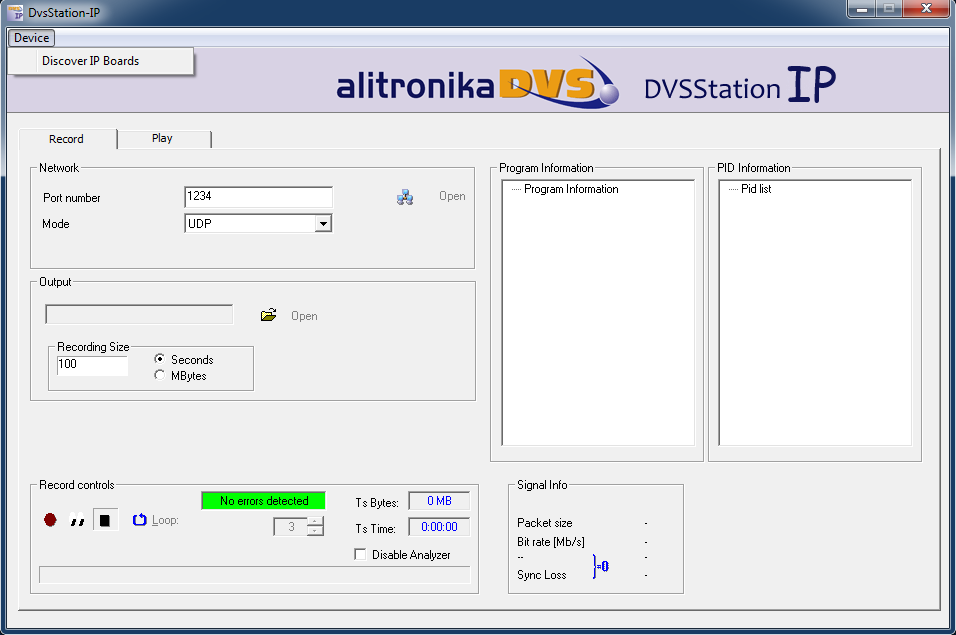Decrease the loop count stepper
This screenshot has height=635, width=956.
pyautogui.click(x=315, y=531)
